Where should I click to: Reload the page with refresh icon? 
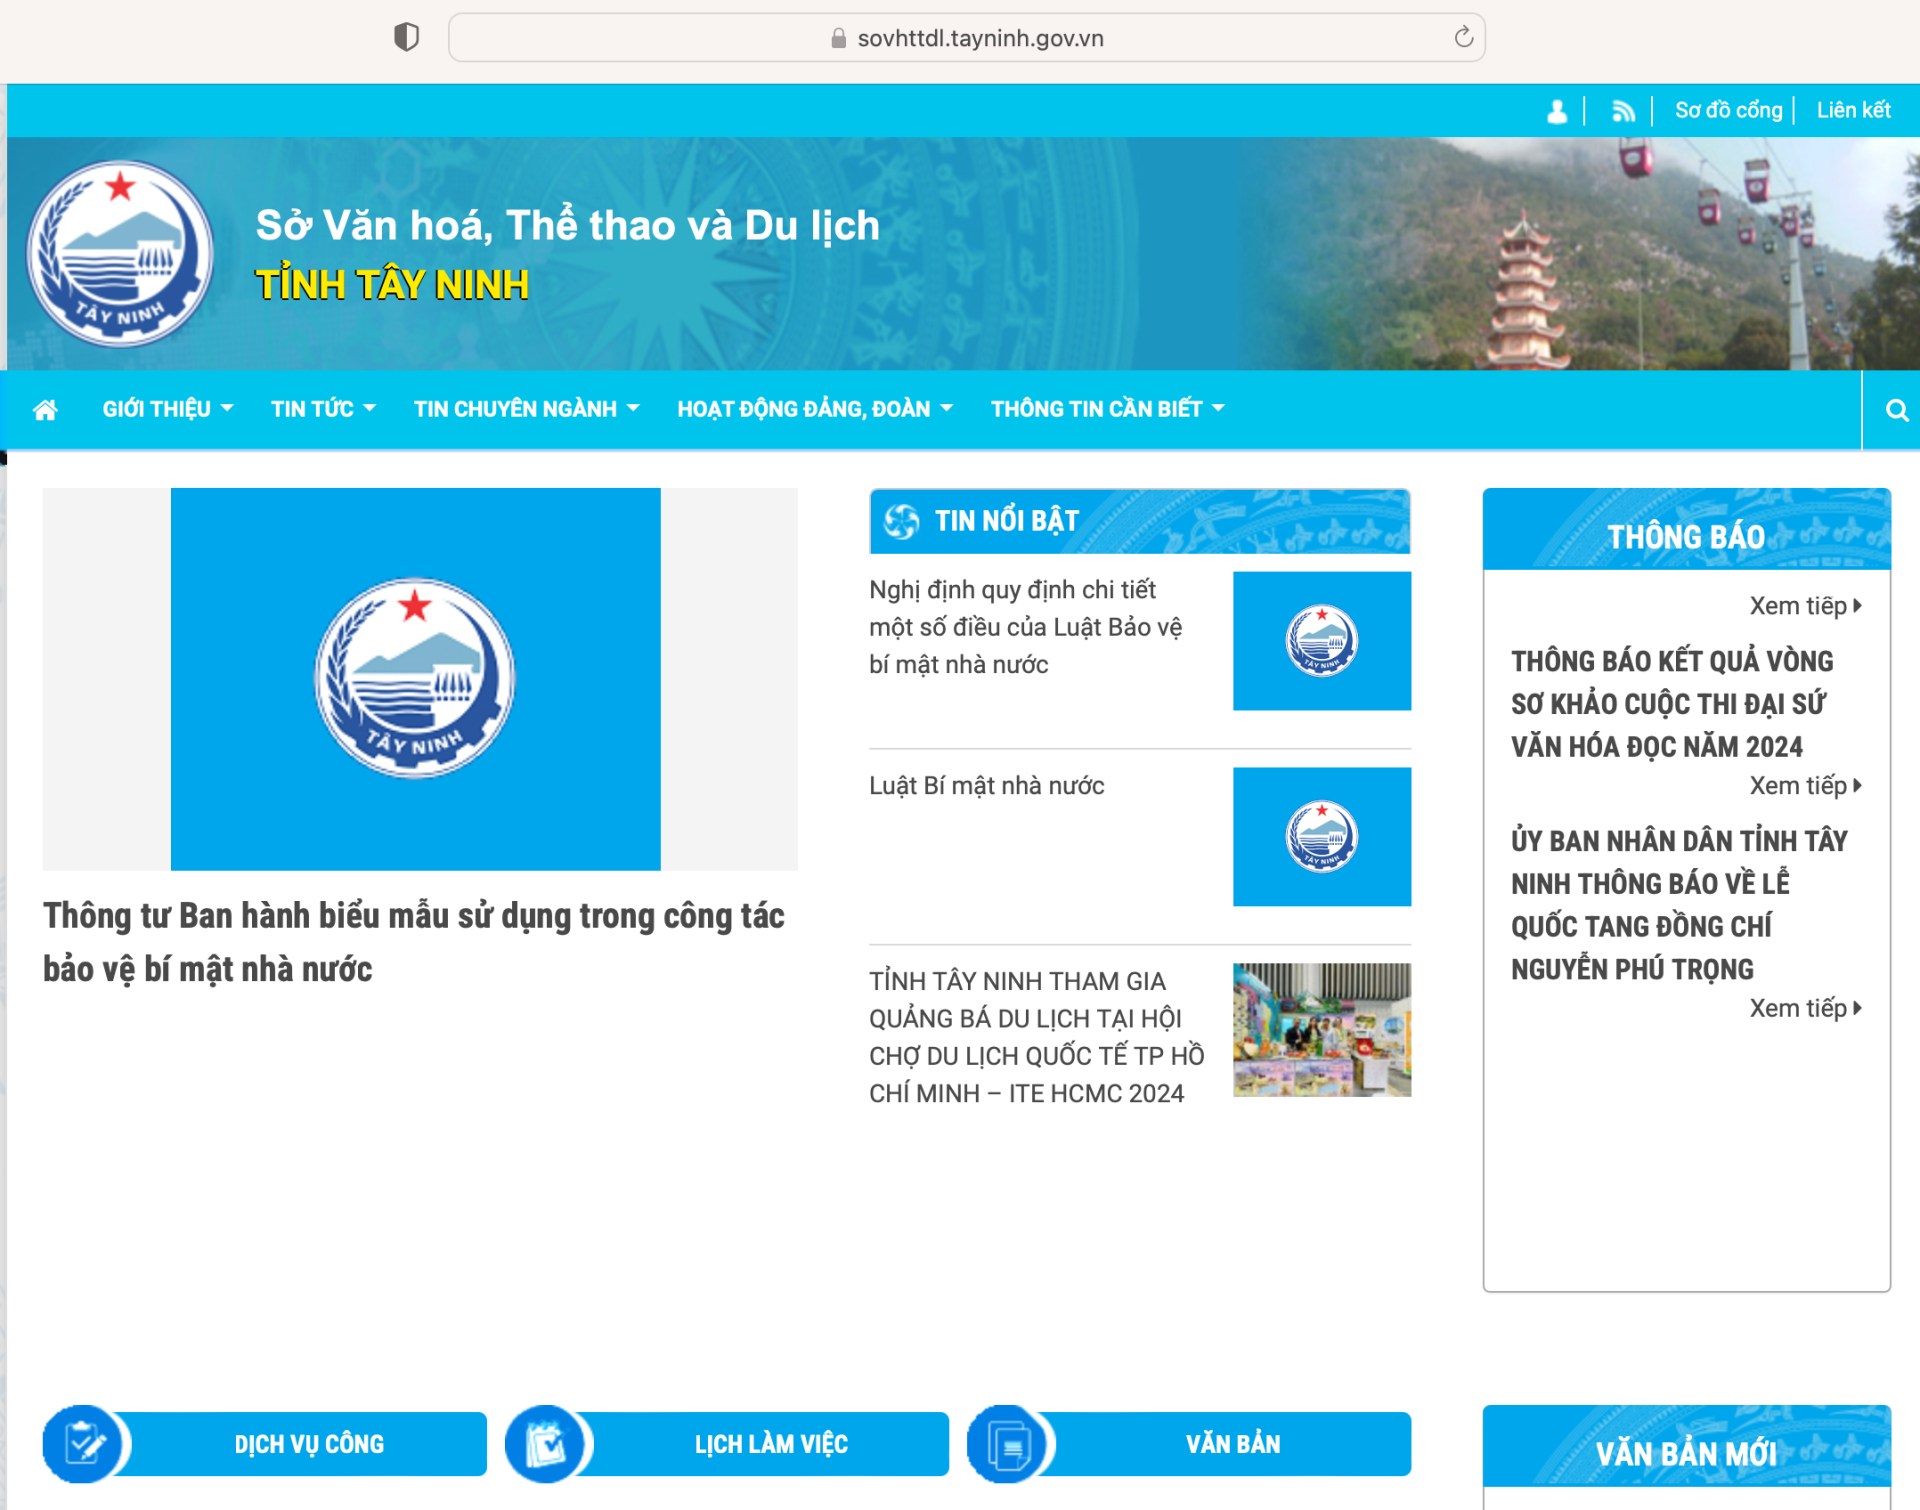click(x=1463, y=38)
